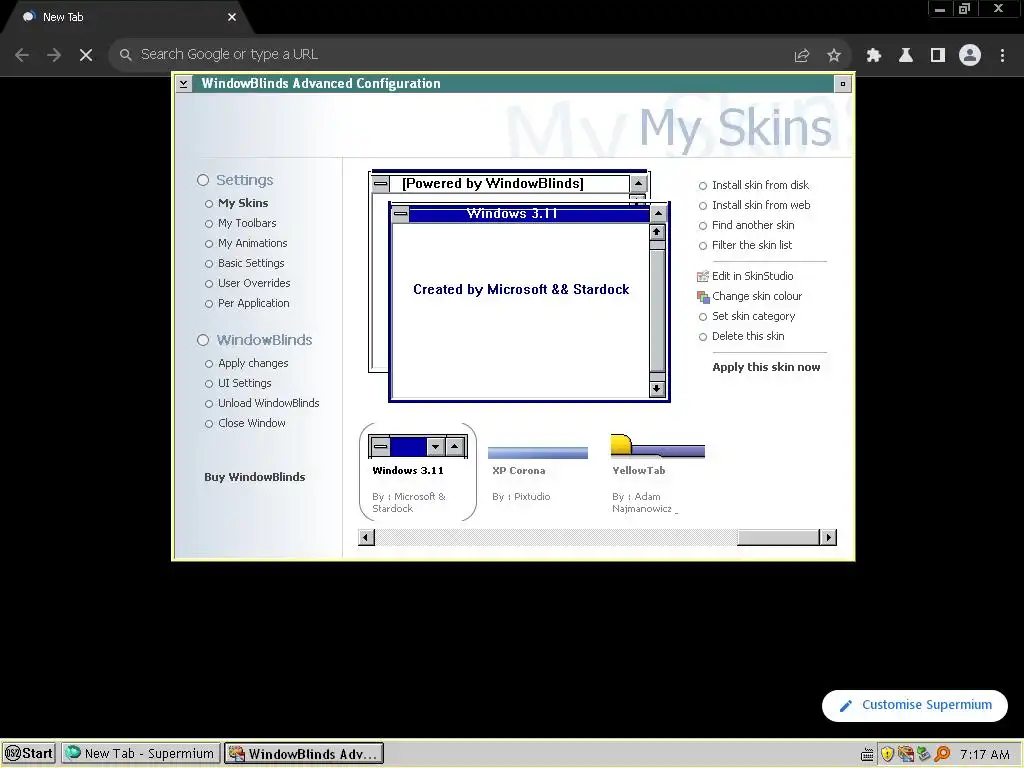Click the Edit in SkinStudio icon
The width and height of the screenshot is (1024, 768).
pyautogui.click(x=703, y=276)
